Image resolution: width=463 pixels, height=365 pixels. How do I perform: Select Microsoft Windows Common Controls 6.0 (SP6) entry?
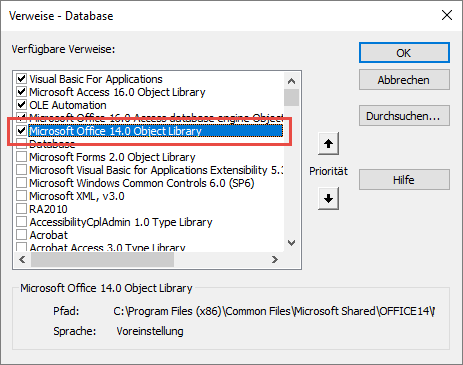(142, 183)
